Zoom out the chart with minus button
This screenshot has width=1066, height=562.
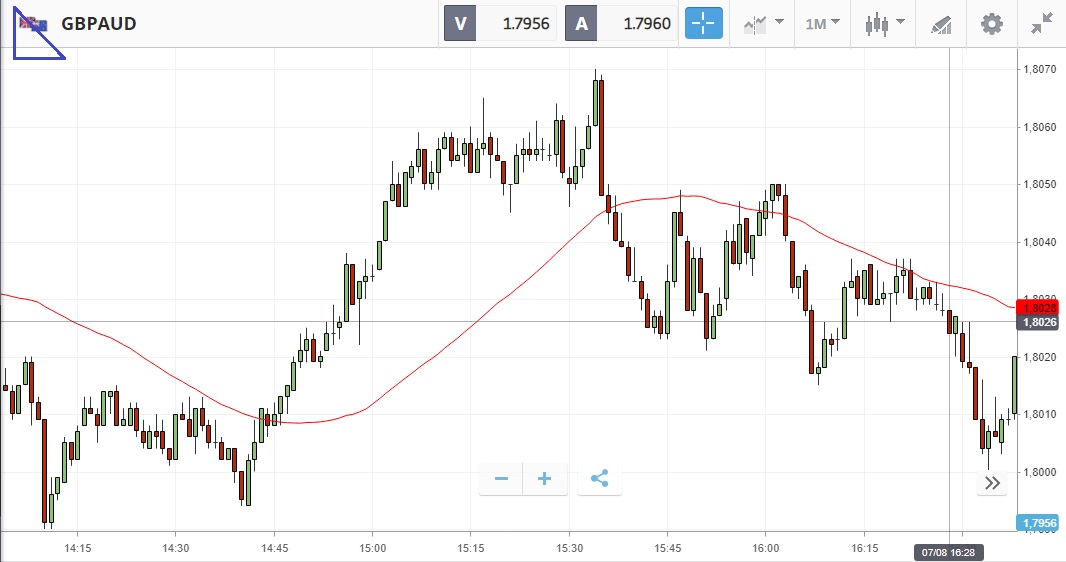pyautogui.click(x=501, y=479)
